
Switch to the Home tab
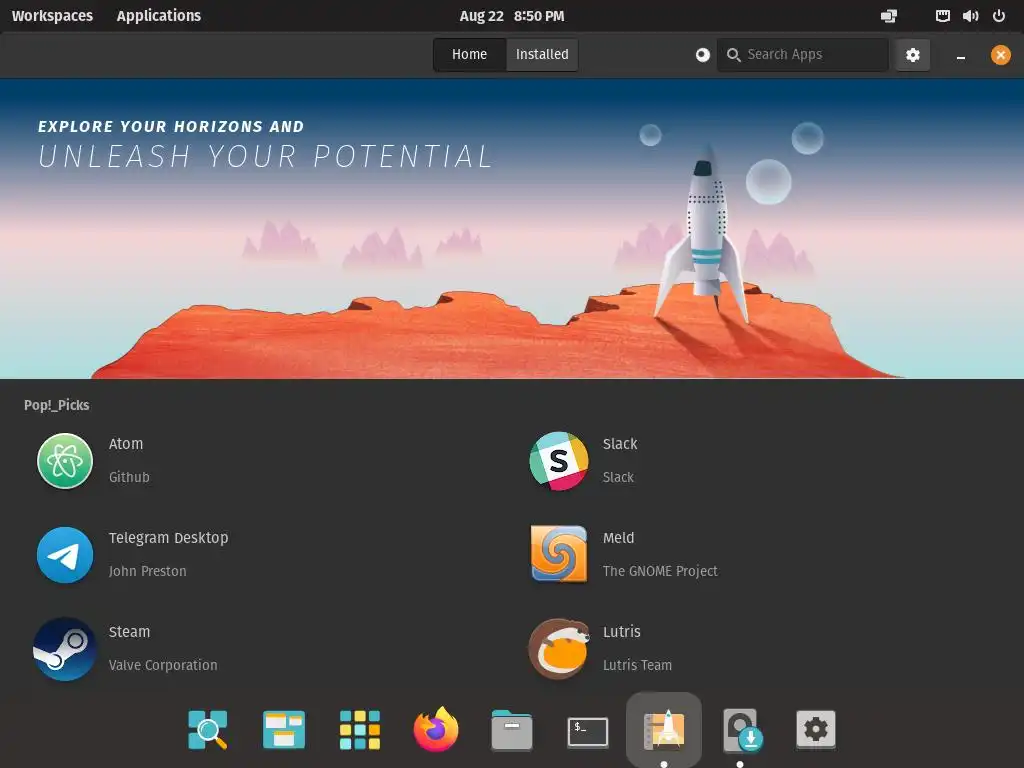coord(470,54)
